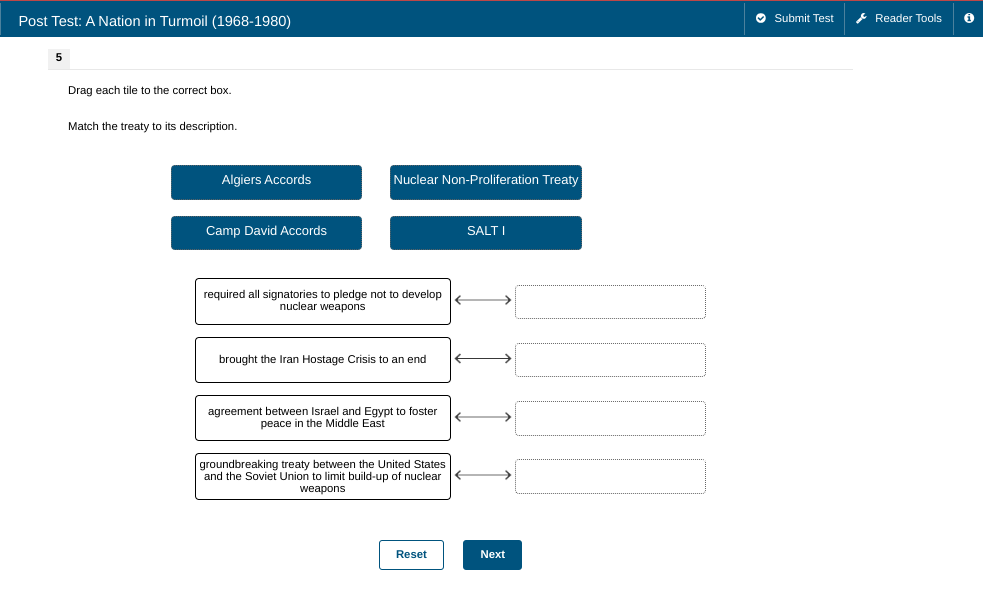Go to the Next question

[492, 555]
